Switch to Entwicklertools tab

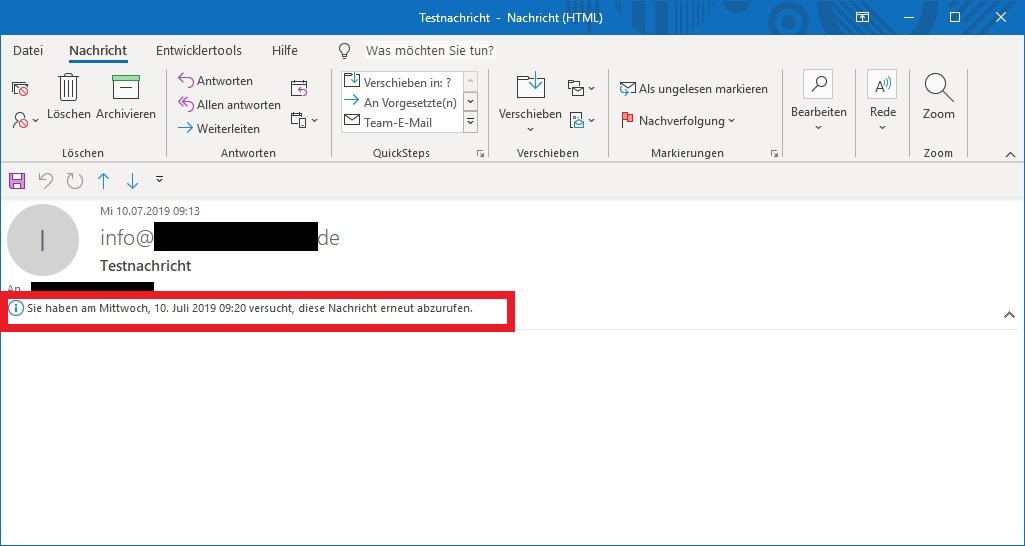coord(199,50)
